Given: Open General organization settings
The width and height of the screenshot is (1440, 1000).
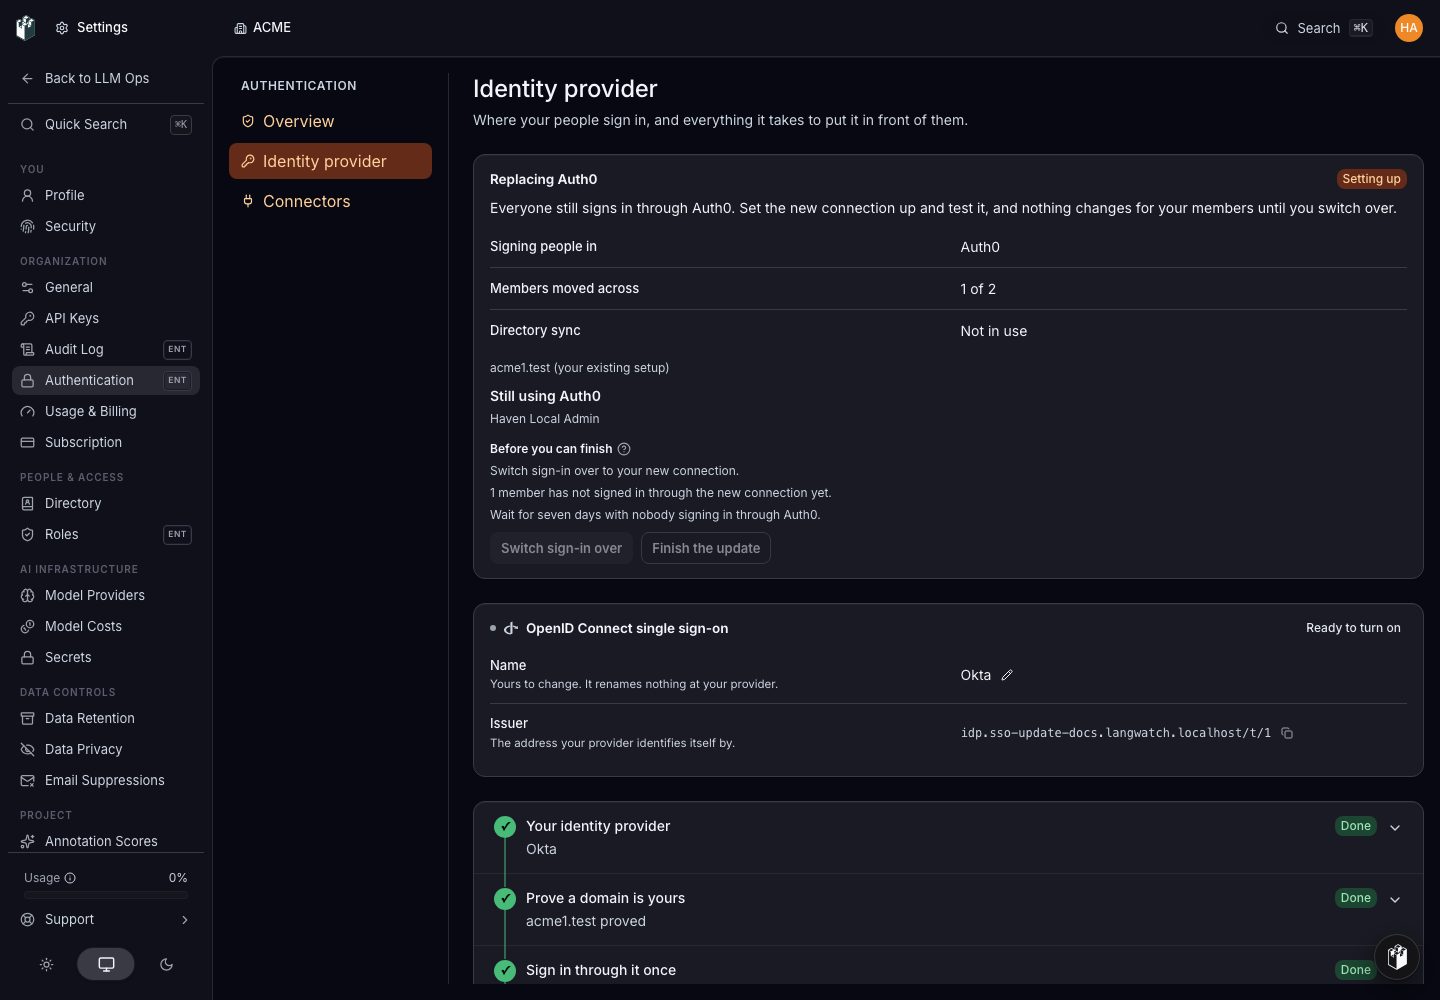Looking at the screenshot, I should [106, 287].
